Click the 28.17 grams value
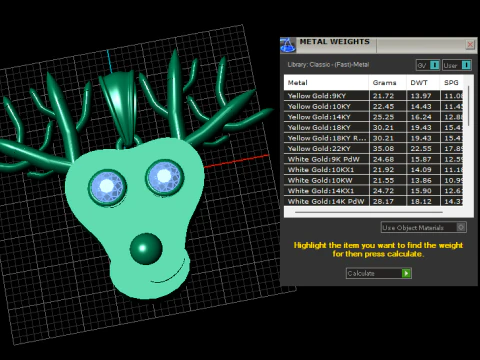The height and width of the screenshot is (360, 480). pyautogui.click(x=383, y=202)
